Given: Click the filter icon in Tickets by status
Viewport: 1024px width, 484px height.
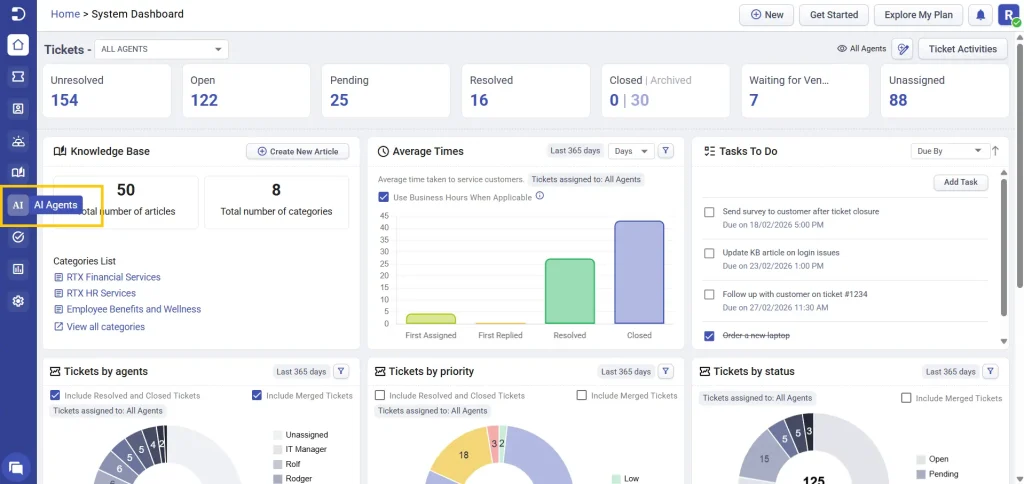Looking at the screenshot, I should [x=991, y=372].
